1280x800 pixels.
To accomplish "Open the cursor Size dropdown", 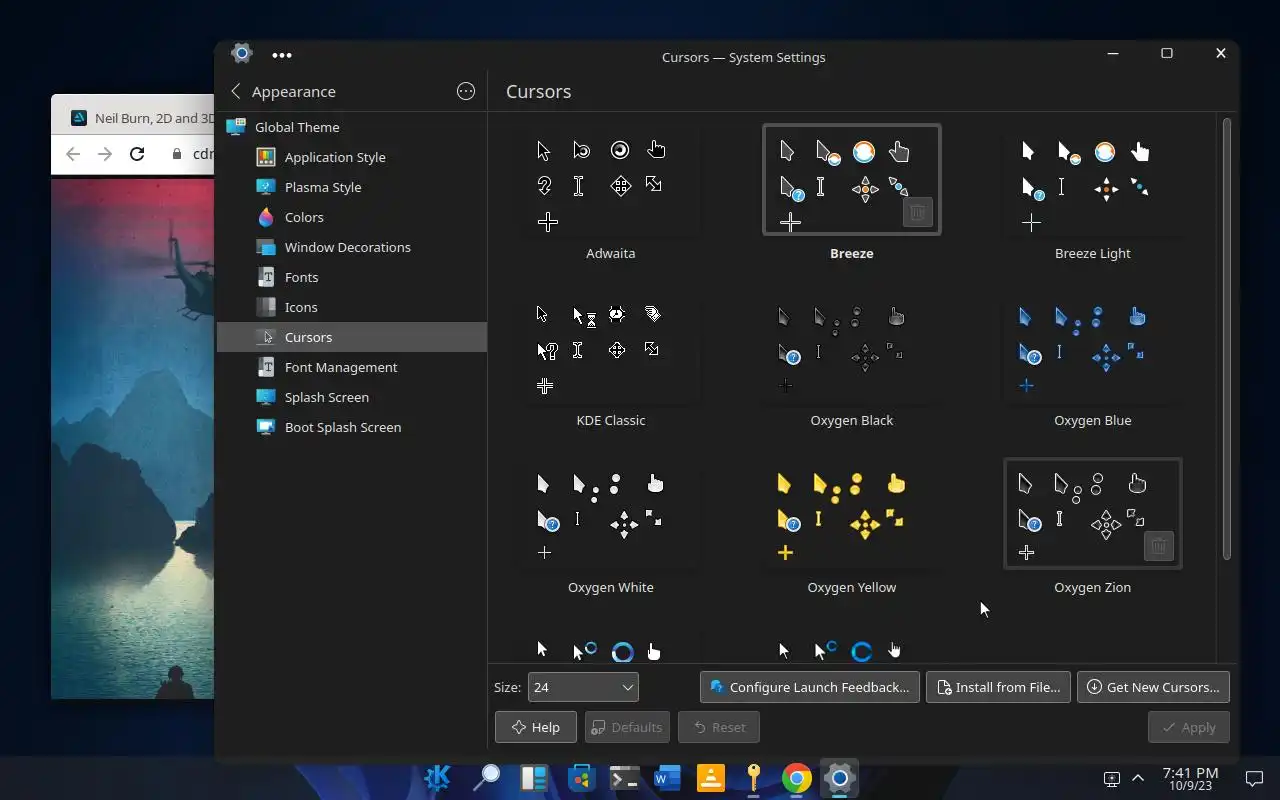I will (x=583, y=687).
